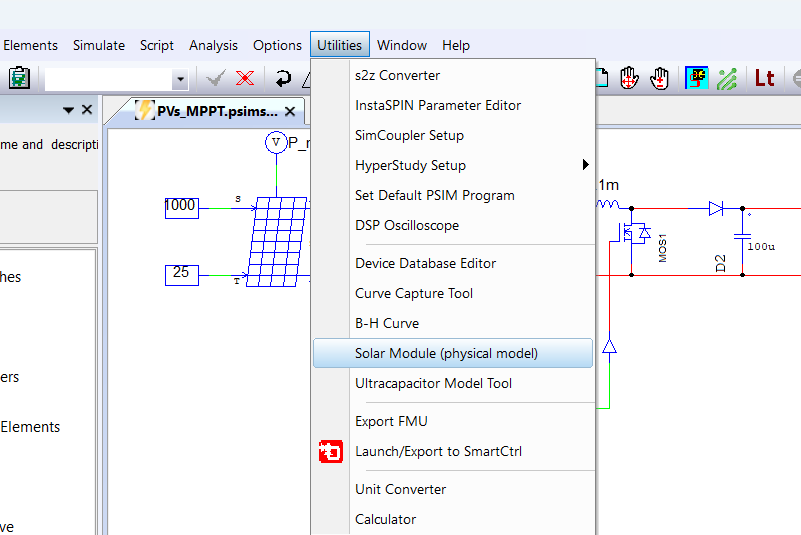Click the Lt (LTspice) toolbar icon

tap(765, 79)
